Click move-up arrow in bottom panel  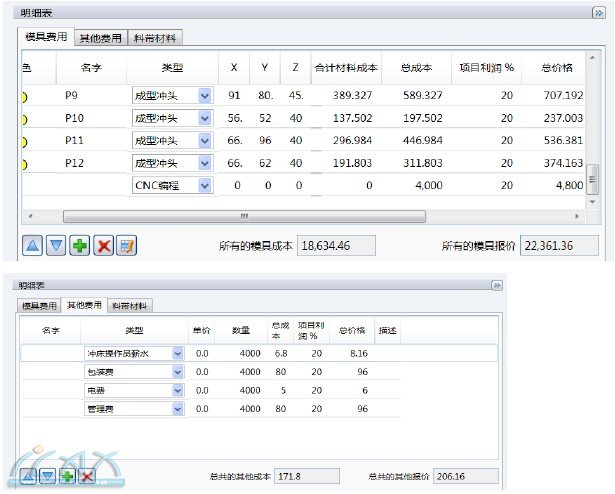click(x=28, y=477)
